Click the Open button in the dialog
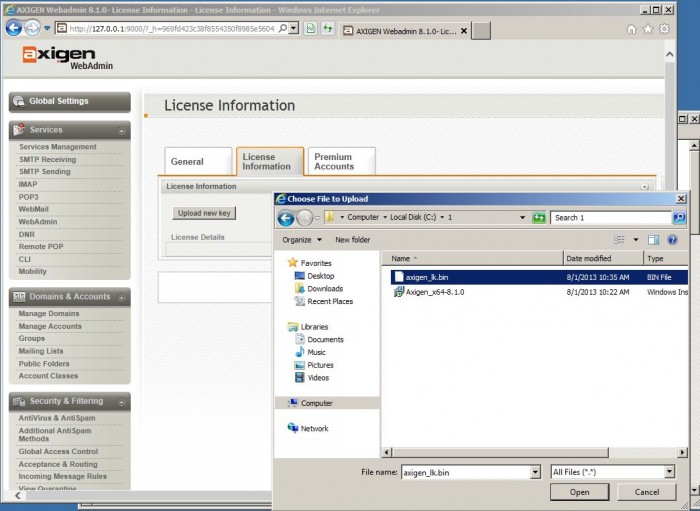 pyautogui.click(x=579, y=492)
